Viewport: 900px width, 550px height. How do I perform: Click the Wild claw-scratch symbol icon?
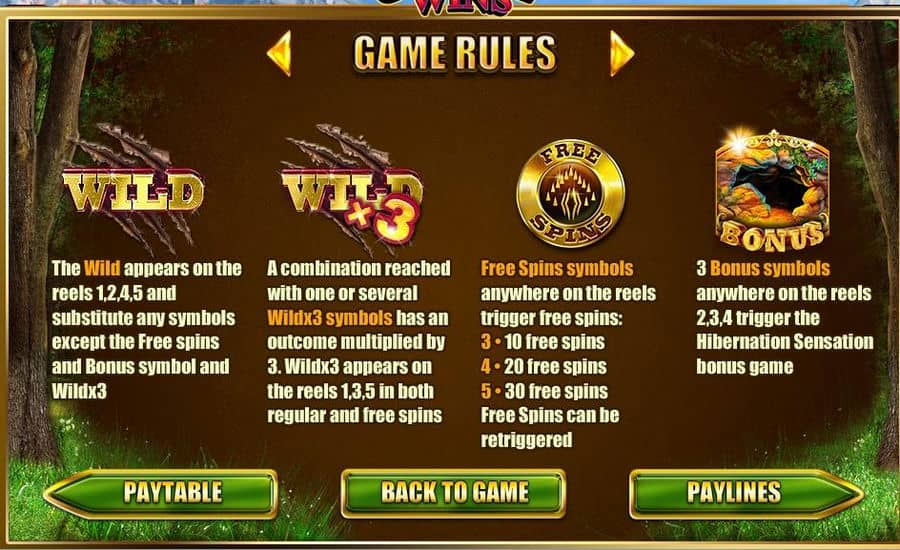pos(133,189)
